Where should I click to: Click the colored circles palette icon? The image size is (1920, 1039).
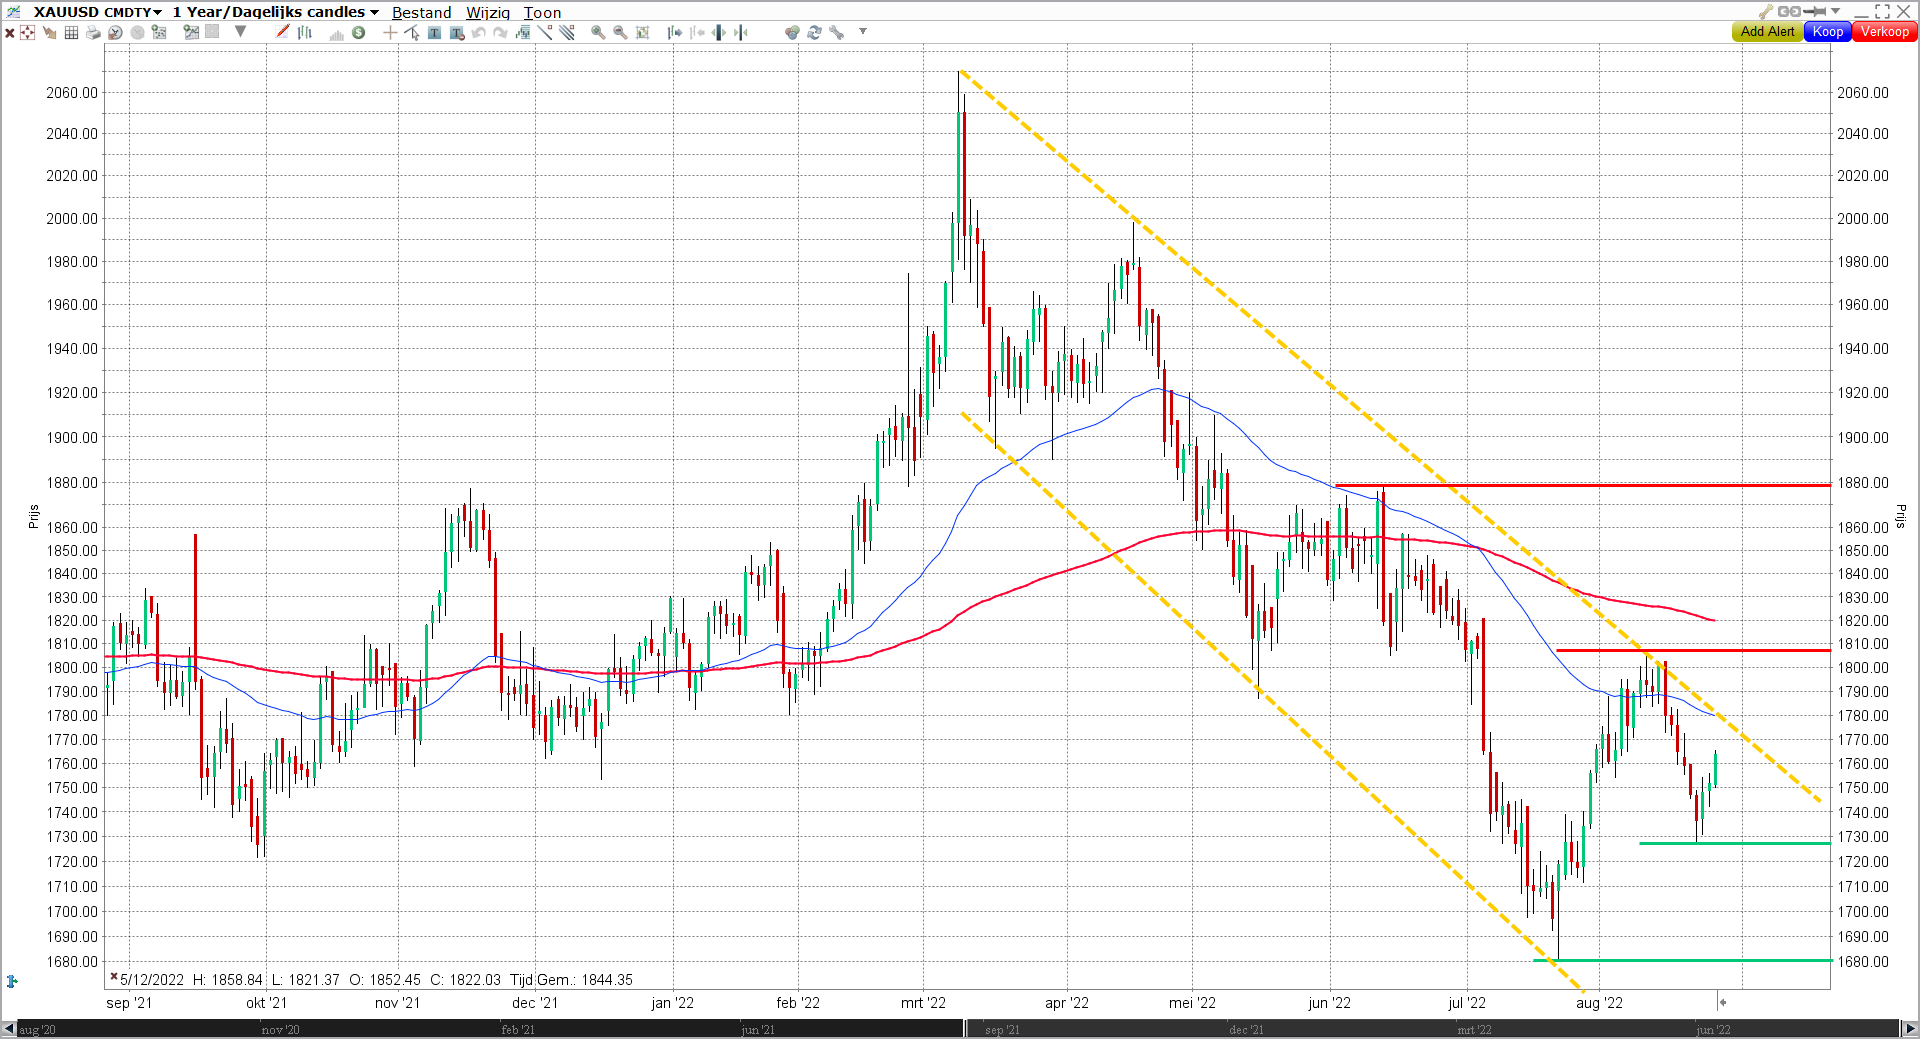[792, 32]
